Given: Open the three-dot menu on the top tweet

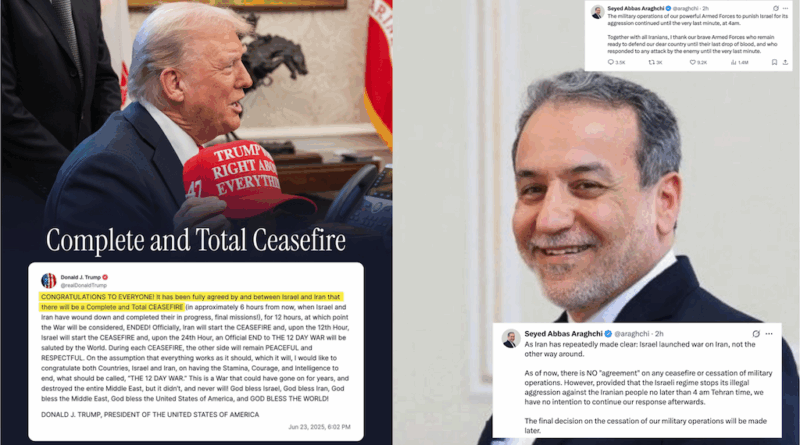Looking at the screenshot, I should coord(785,8).
